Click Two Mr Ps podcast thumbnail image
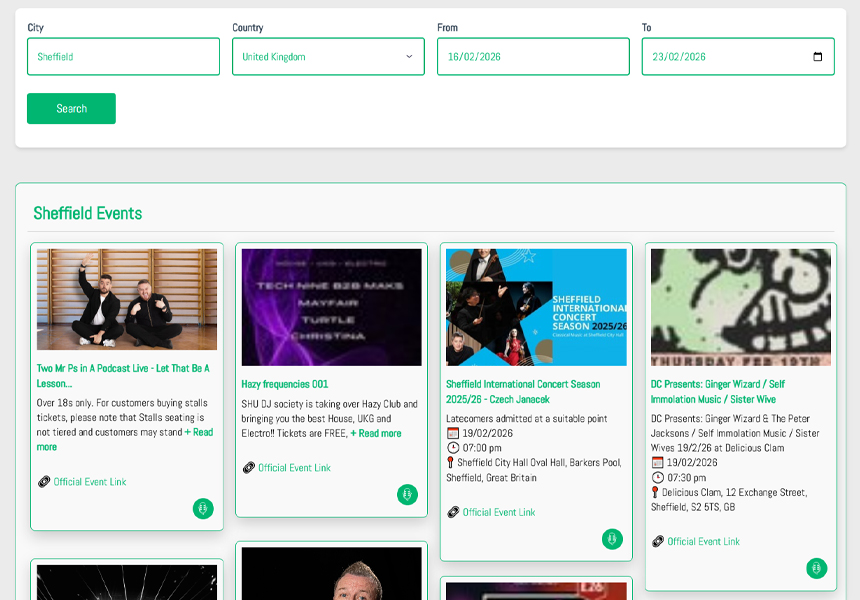 (127, 299)
